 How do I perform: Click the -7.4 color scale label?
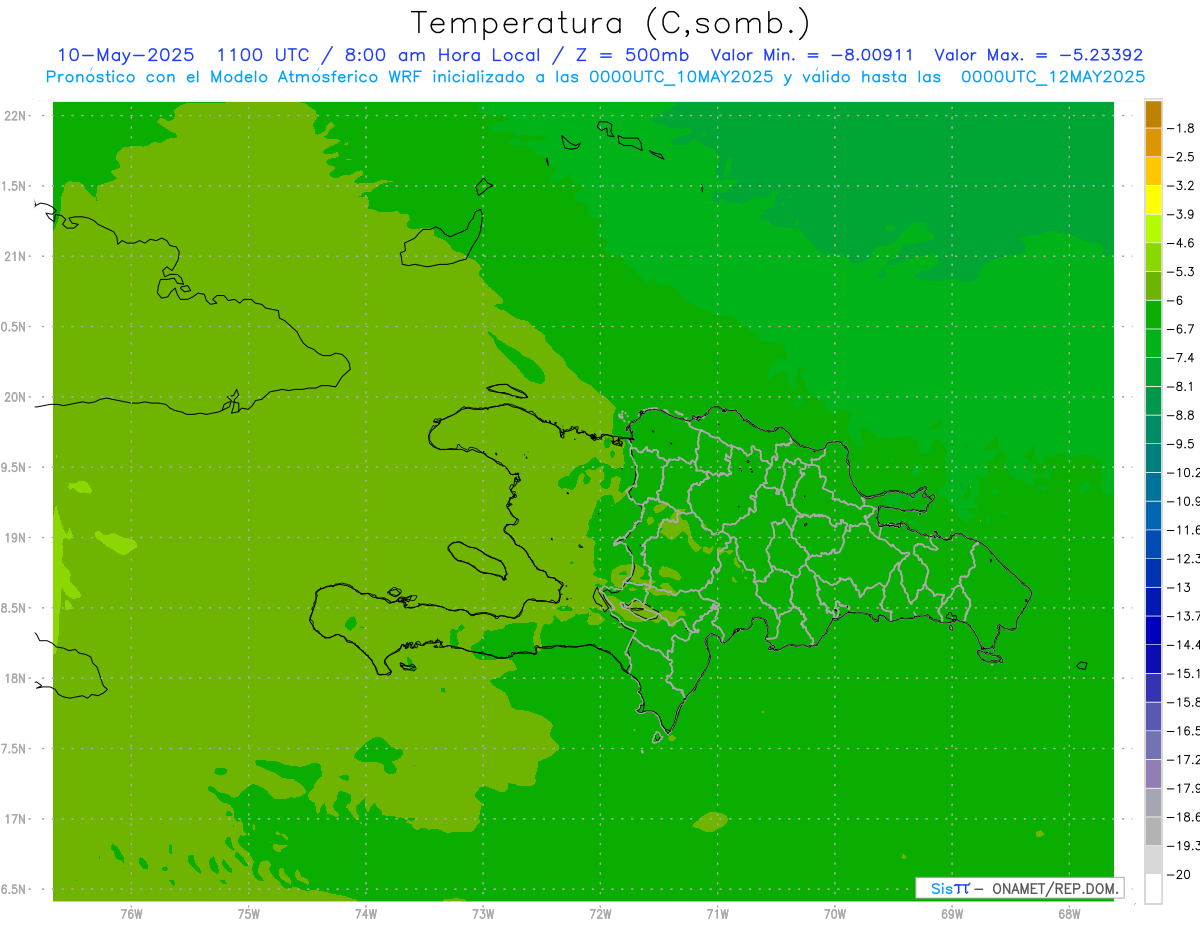(x=1182, y=358)
